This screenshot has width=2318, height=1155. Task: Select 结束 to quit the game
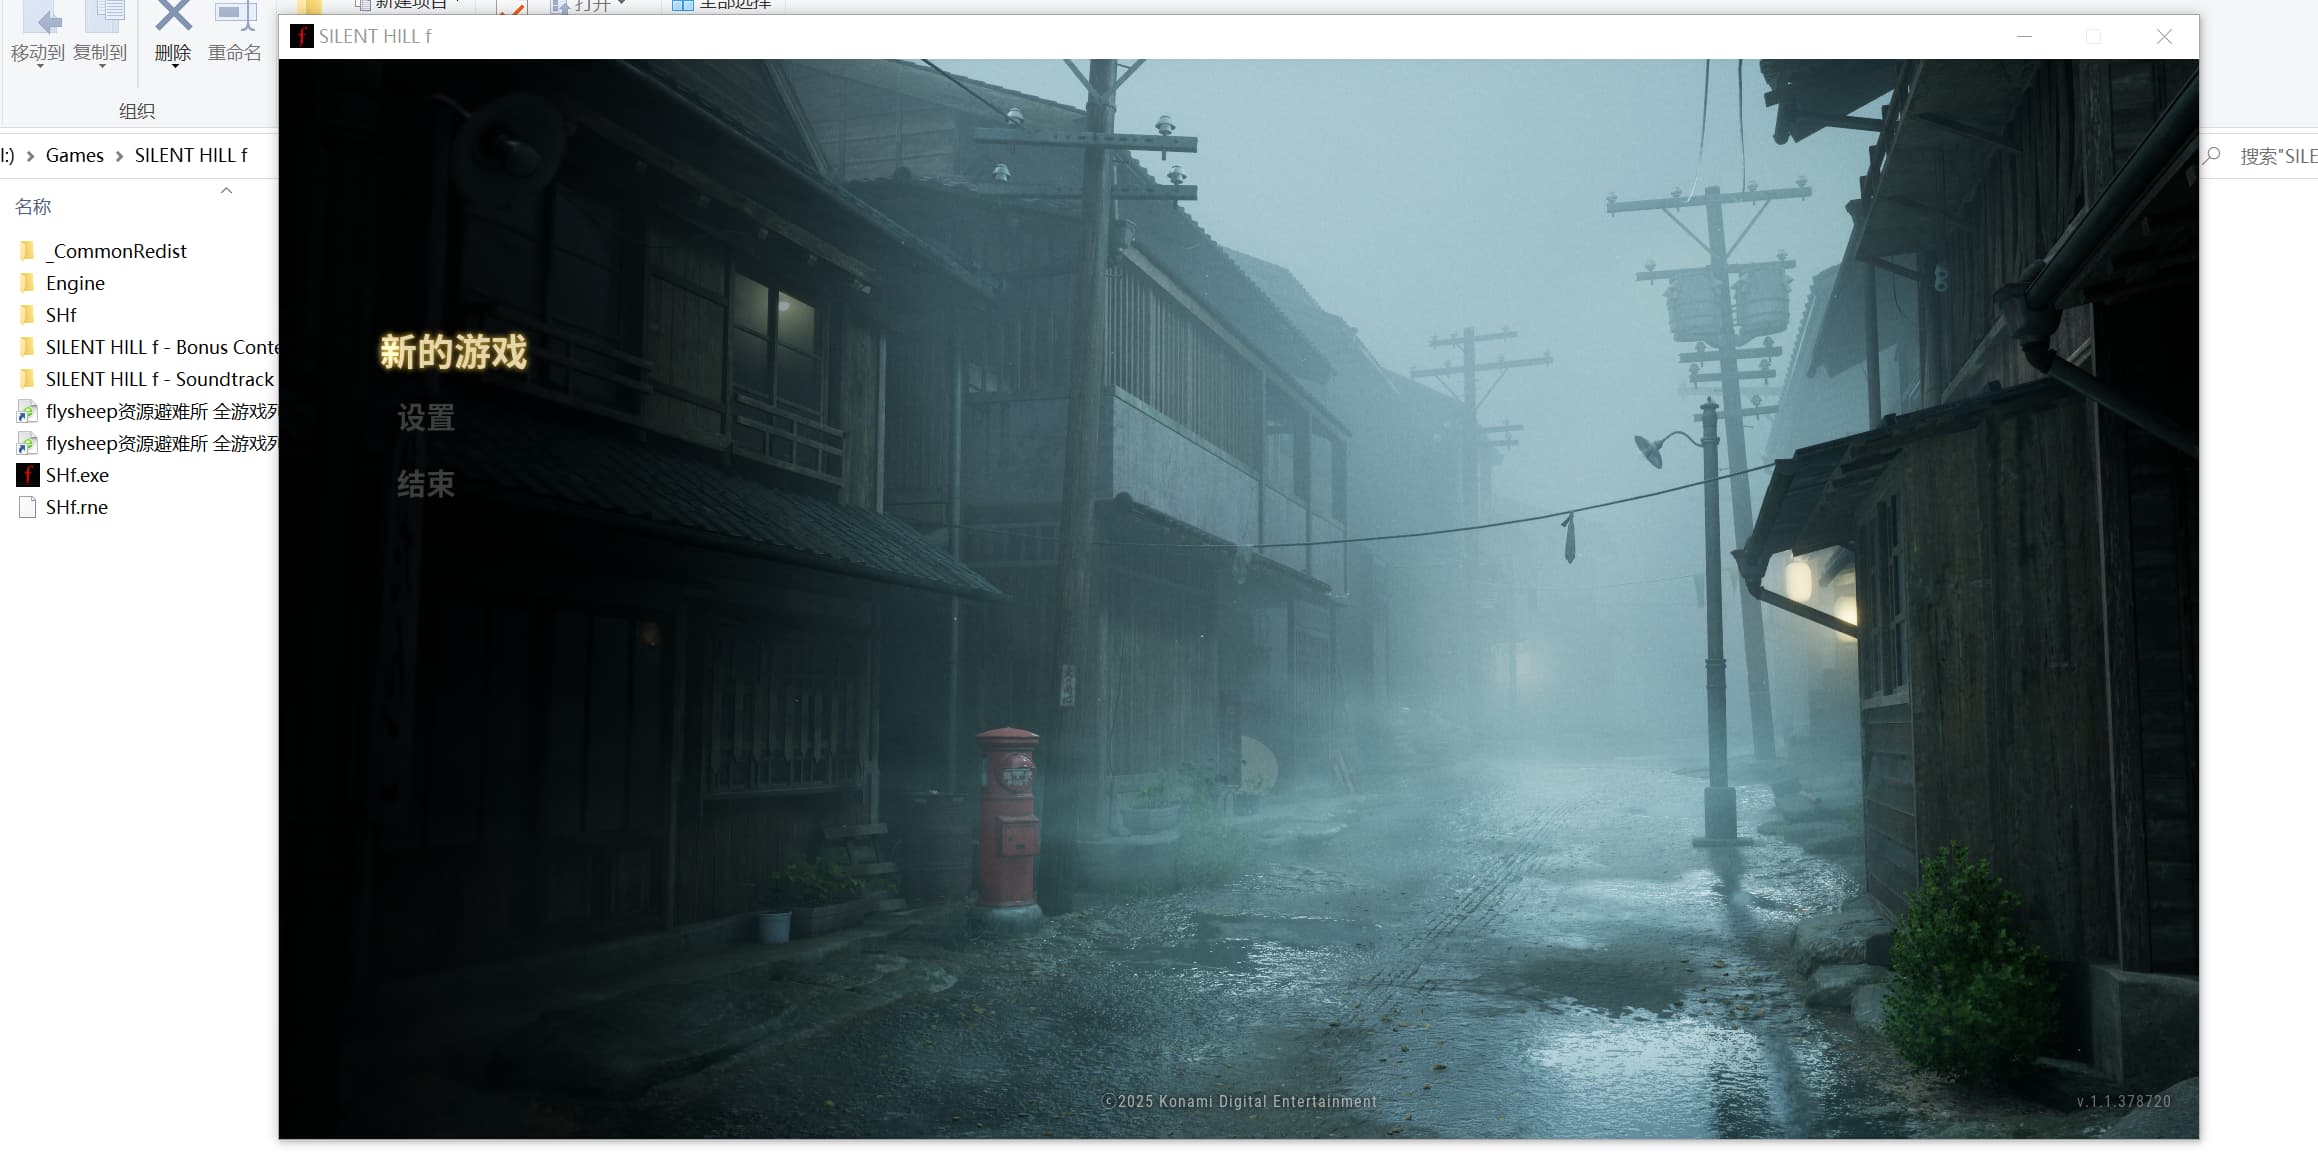click(x=426, y=485)
